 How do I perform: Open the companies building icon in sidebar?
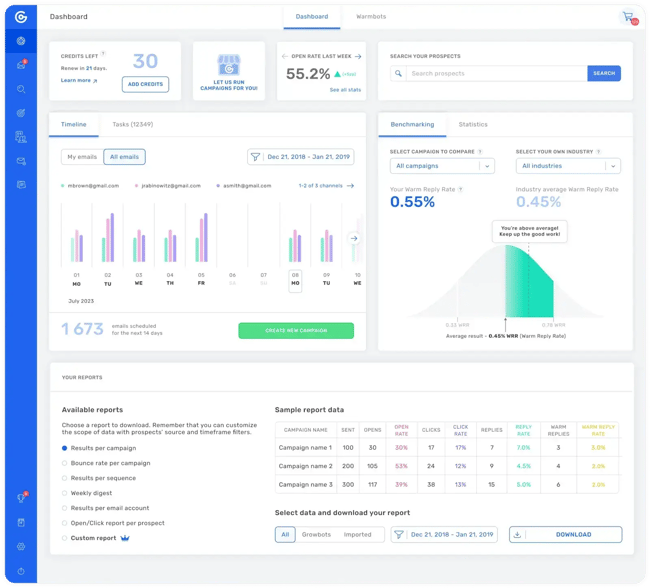(21, 137)
